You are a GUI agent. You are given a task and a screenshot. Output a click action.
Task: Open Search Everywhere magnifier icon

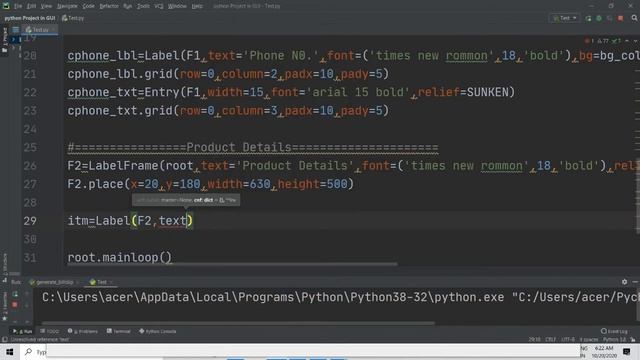click(634, 18)
